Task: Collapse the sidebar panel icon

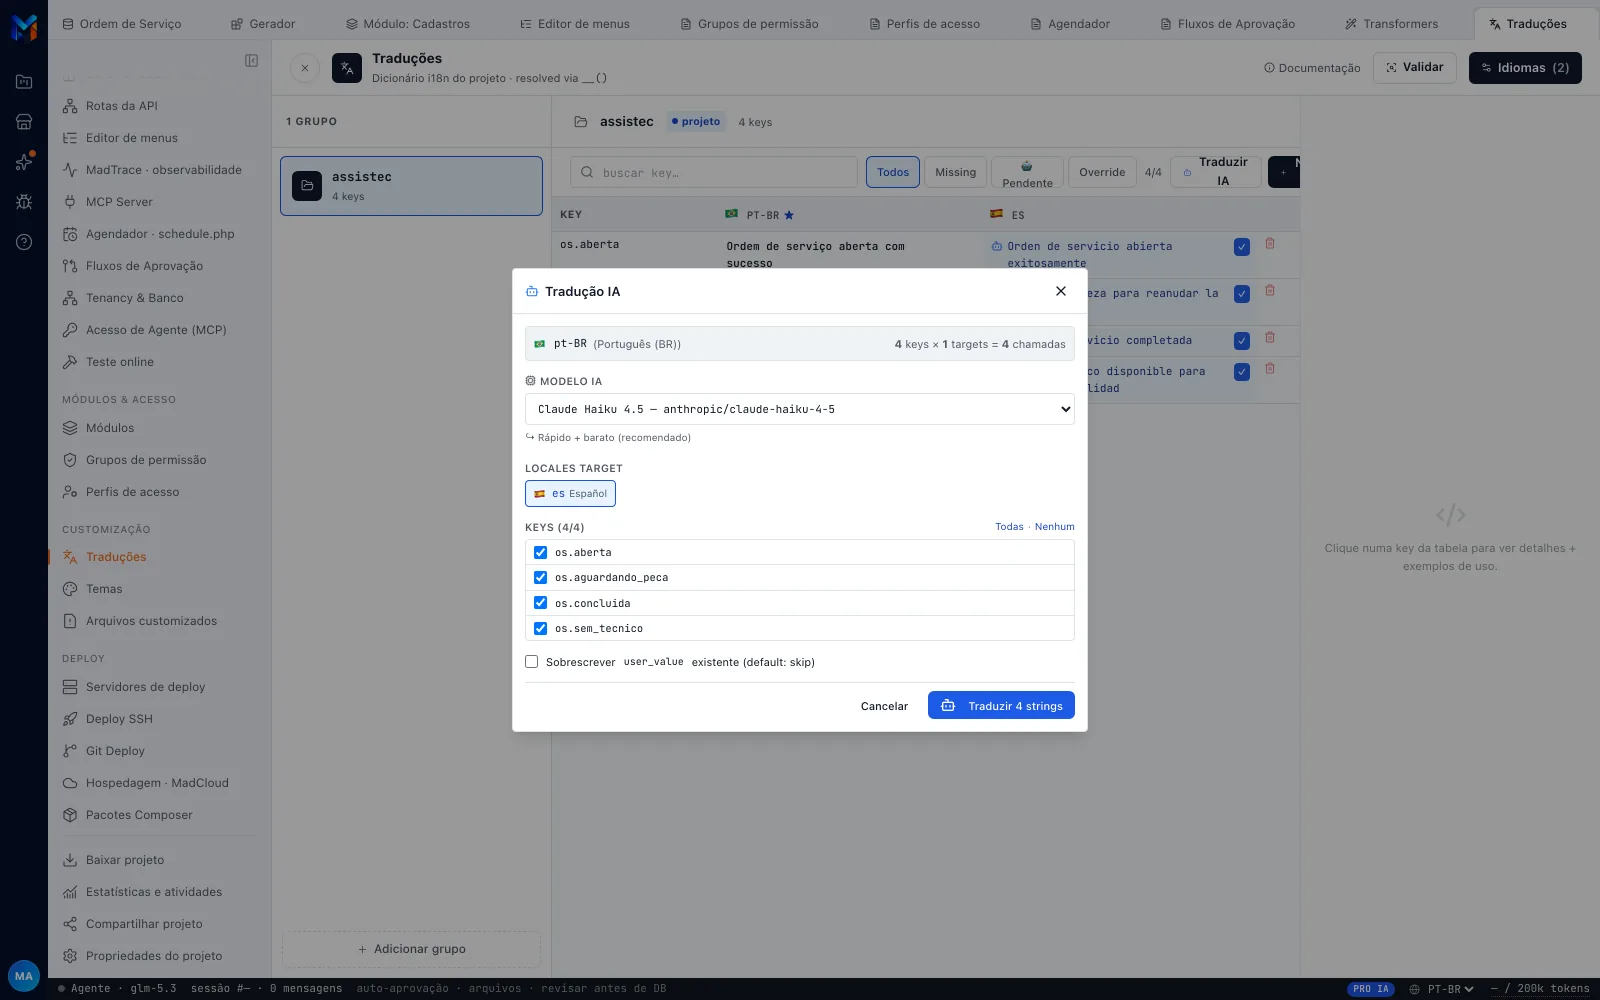Action: click(x=251, y=61)
